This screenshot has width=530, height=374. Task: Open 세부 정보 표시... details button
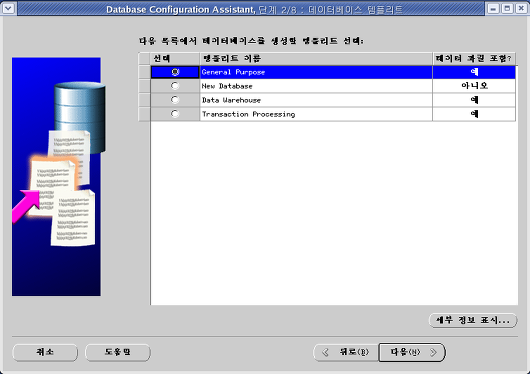[x=473, y=320]
